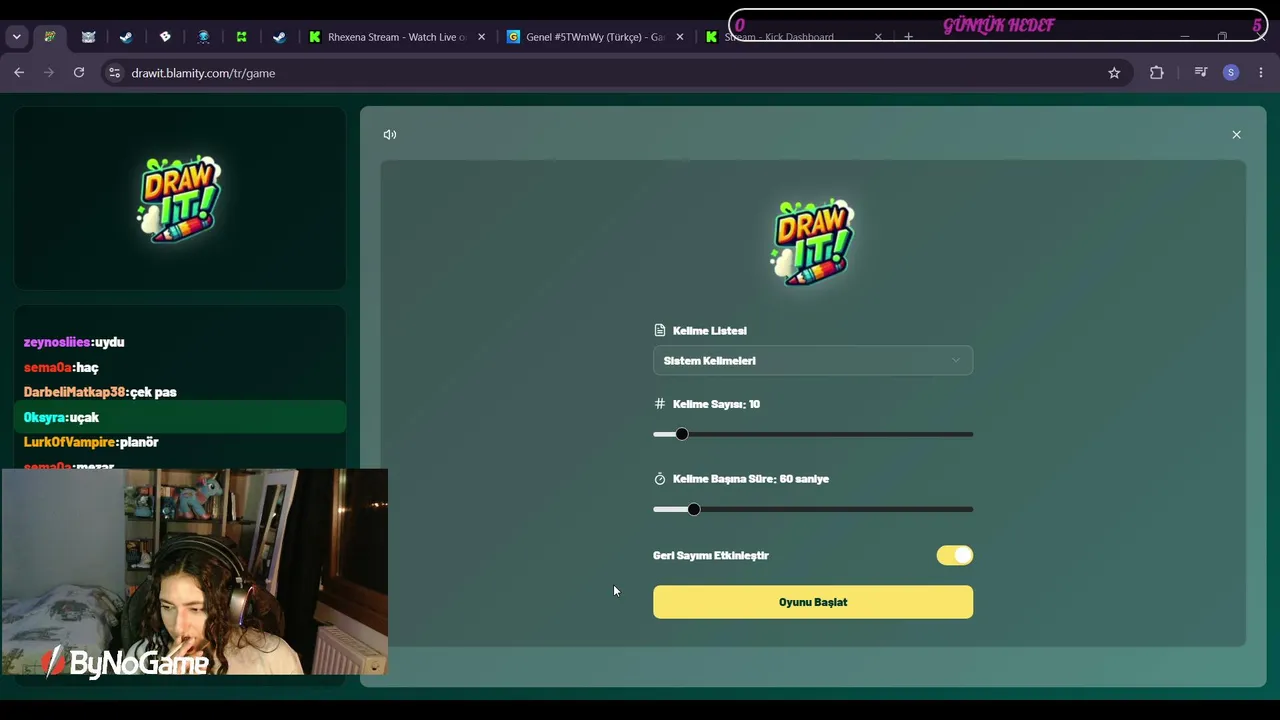Click the chat message 'zeynosliies:uydu'

(74, 342)
